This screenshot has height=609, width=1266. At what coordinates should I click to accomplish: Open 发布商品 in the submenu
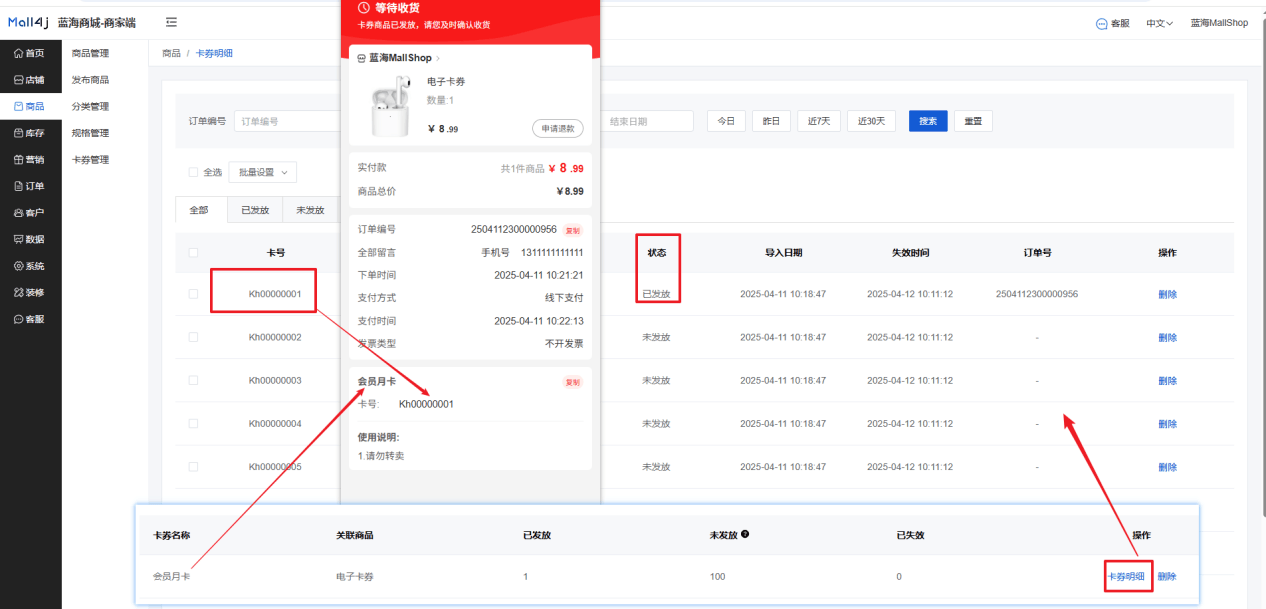90,80
